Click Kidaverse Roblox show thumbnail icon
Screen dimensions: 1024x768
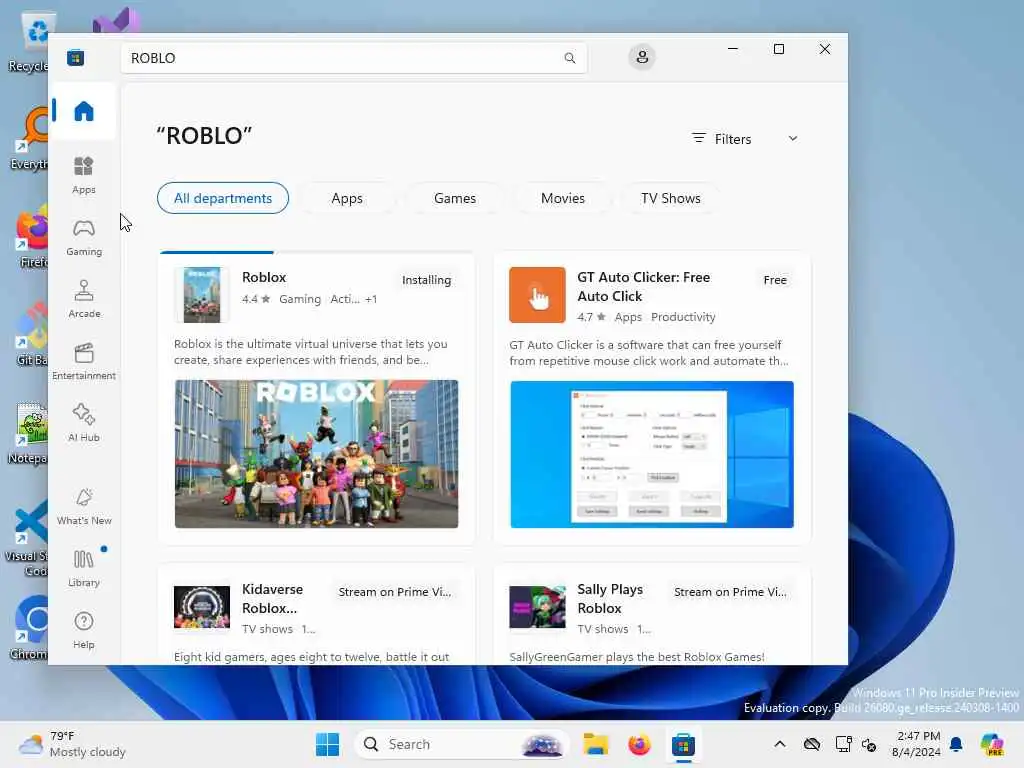(x=202, y=607)
